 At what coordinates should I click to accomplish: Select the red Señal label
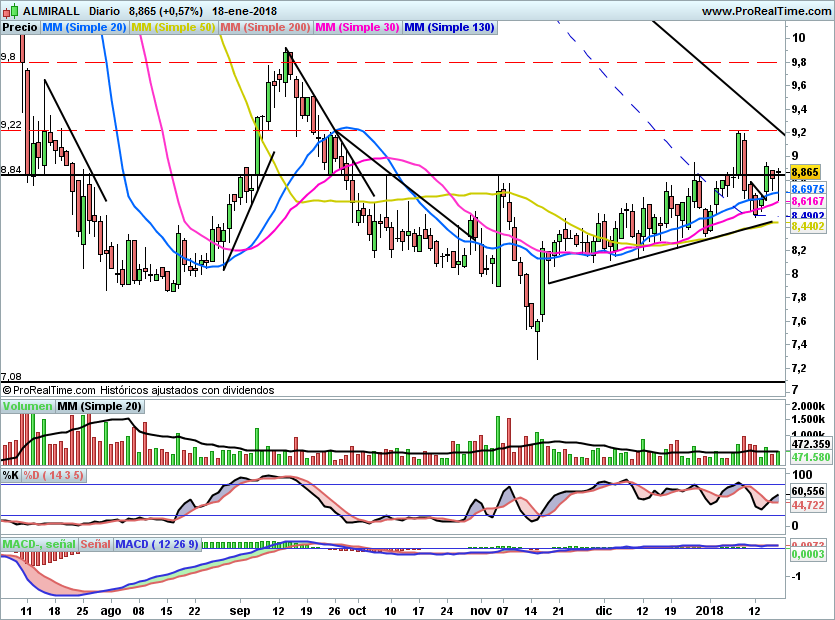pyautogui.click(x=95, y=544)
